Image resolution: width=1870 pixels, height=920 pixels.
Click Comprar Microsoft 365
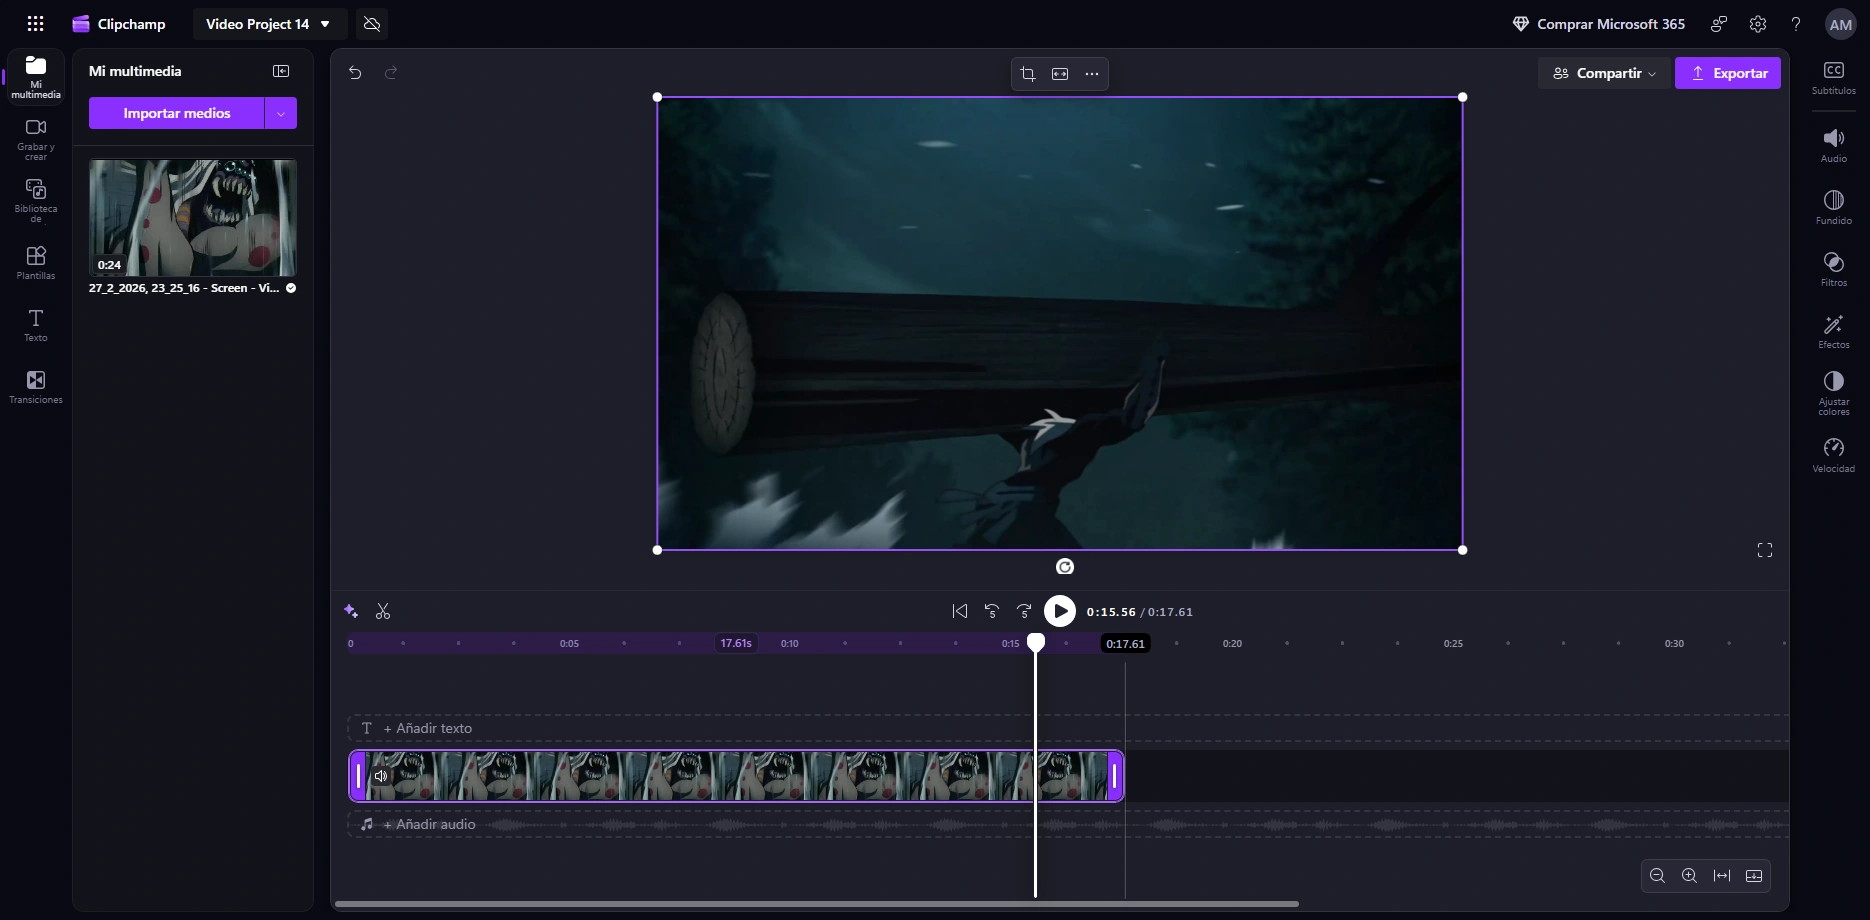click(x=1599, y=24)
